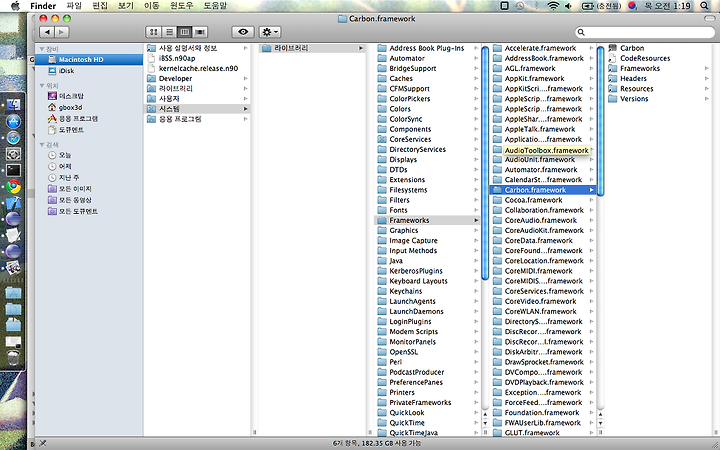This screenshot has width=720, height=450.
Task: Switch to Cover Flow view
Action: 200,32
